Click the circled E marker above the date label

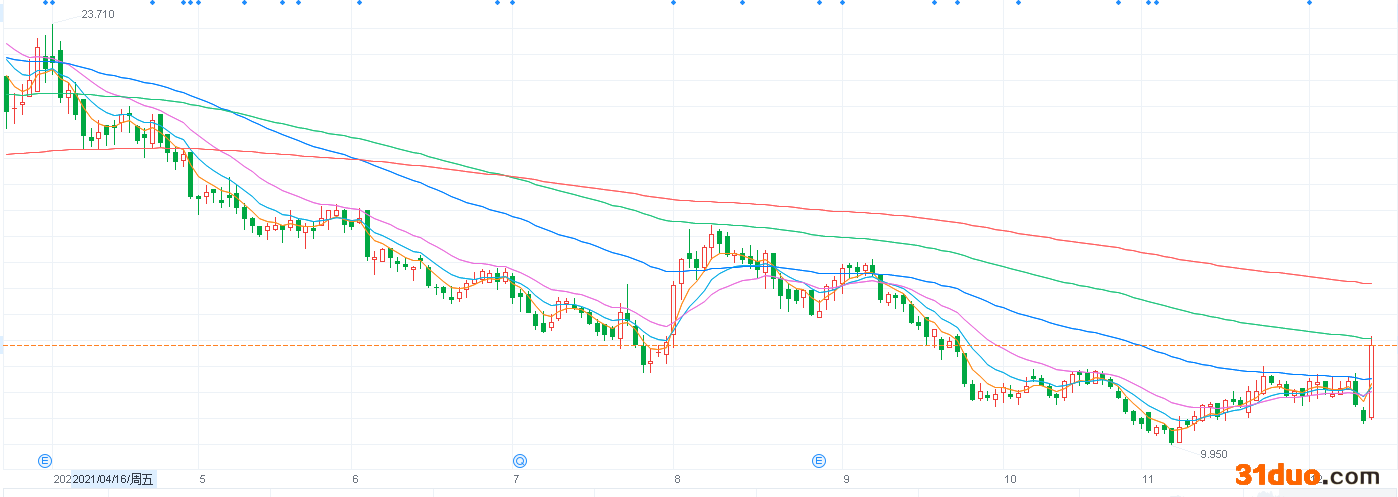[x=45, y=461]
